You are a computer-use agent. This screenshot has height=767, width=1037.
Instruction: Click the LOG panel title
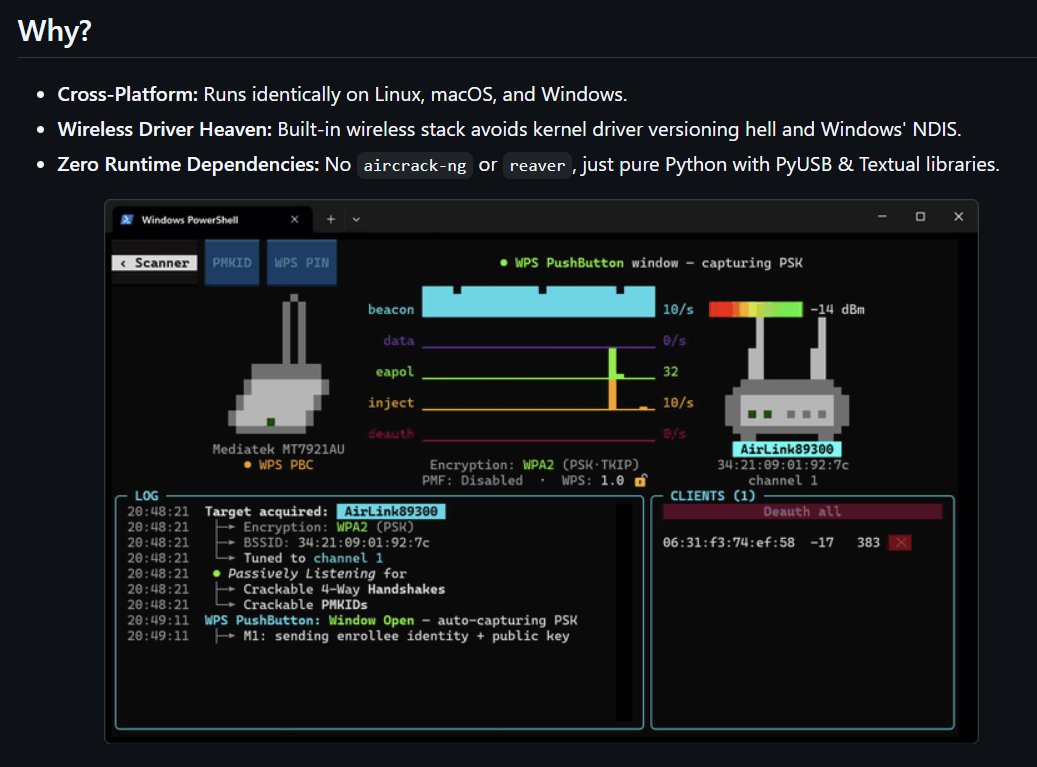coord(146,496)
